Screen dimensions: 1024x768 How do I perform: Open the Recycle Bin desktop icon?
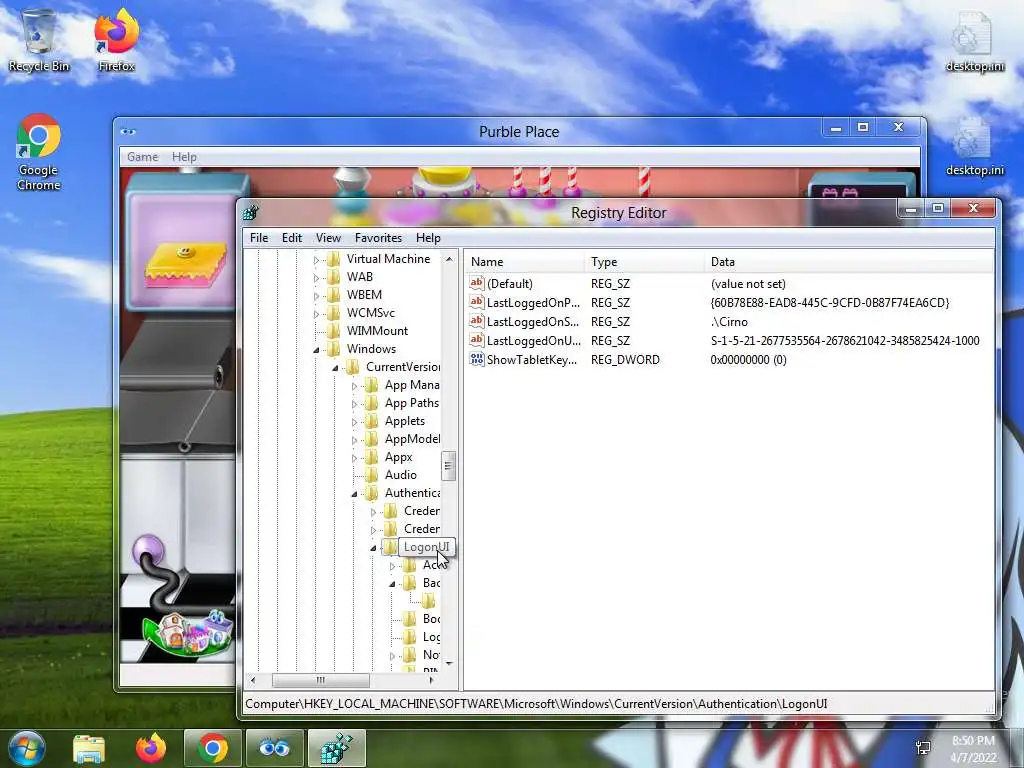(39, 39)
